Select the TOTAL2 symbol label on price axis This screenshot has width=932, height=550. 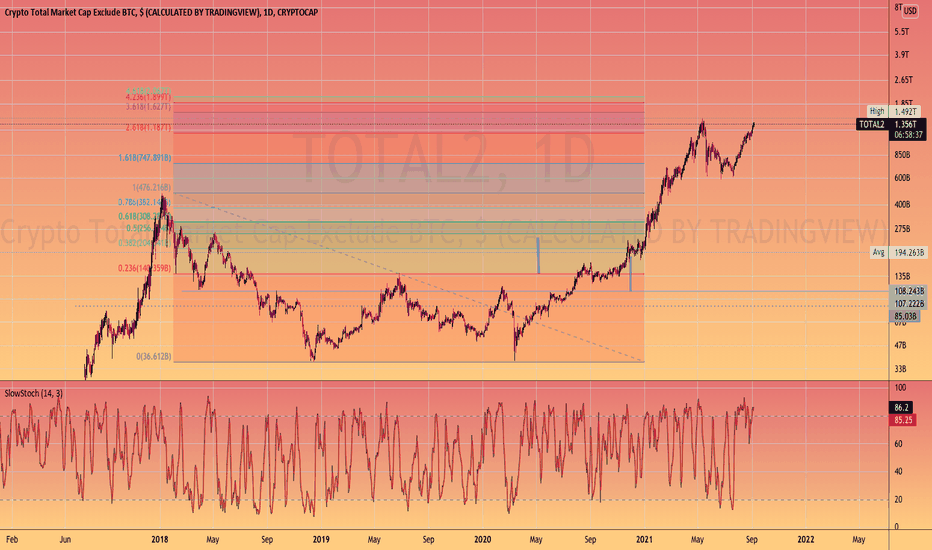click(872, 124)
